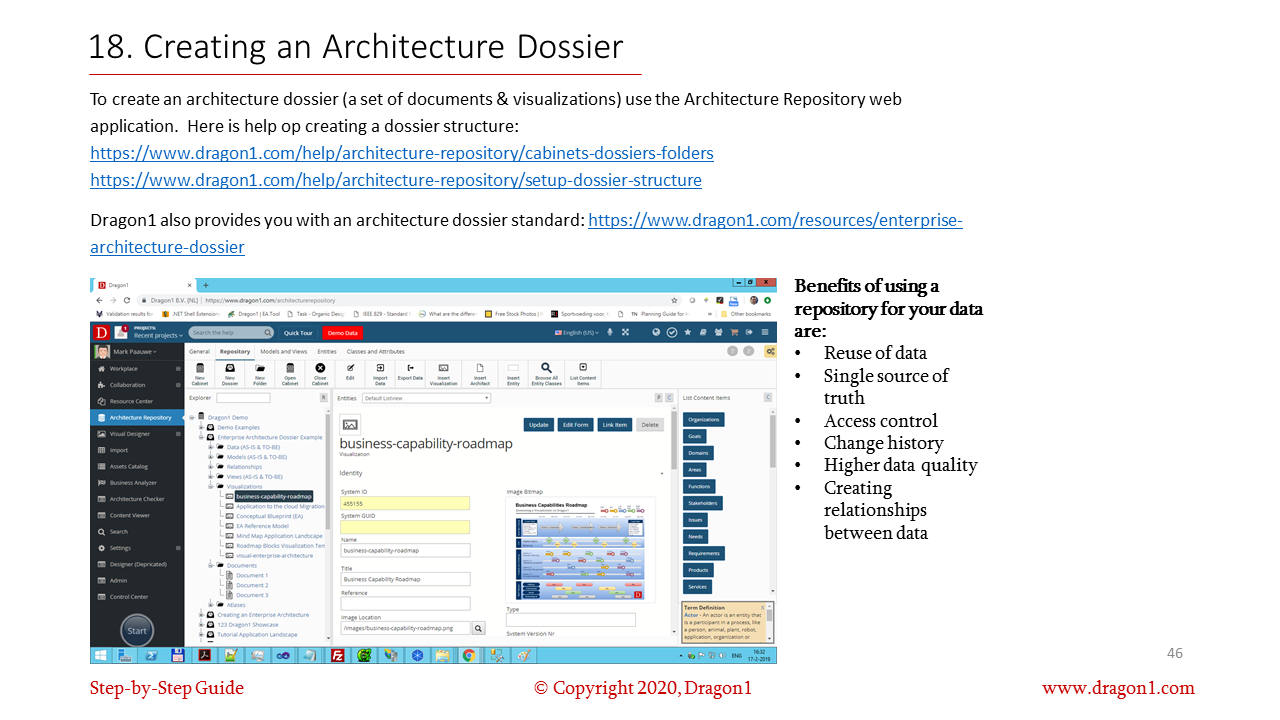Click the Title input field
Viewport: 1280px width, 720px height.
(405, 579)
